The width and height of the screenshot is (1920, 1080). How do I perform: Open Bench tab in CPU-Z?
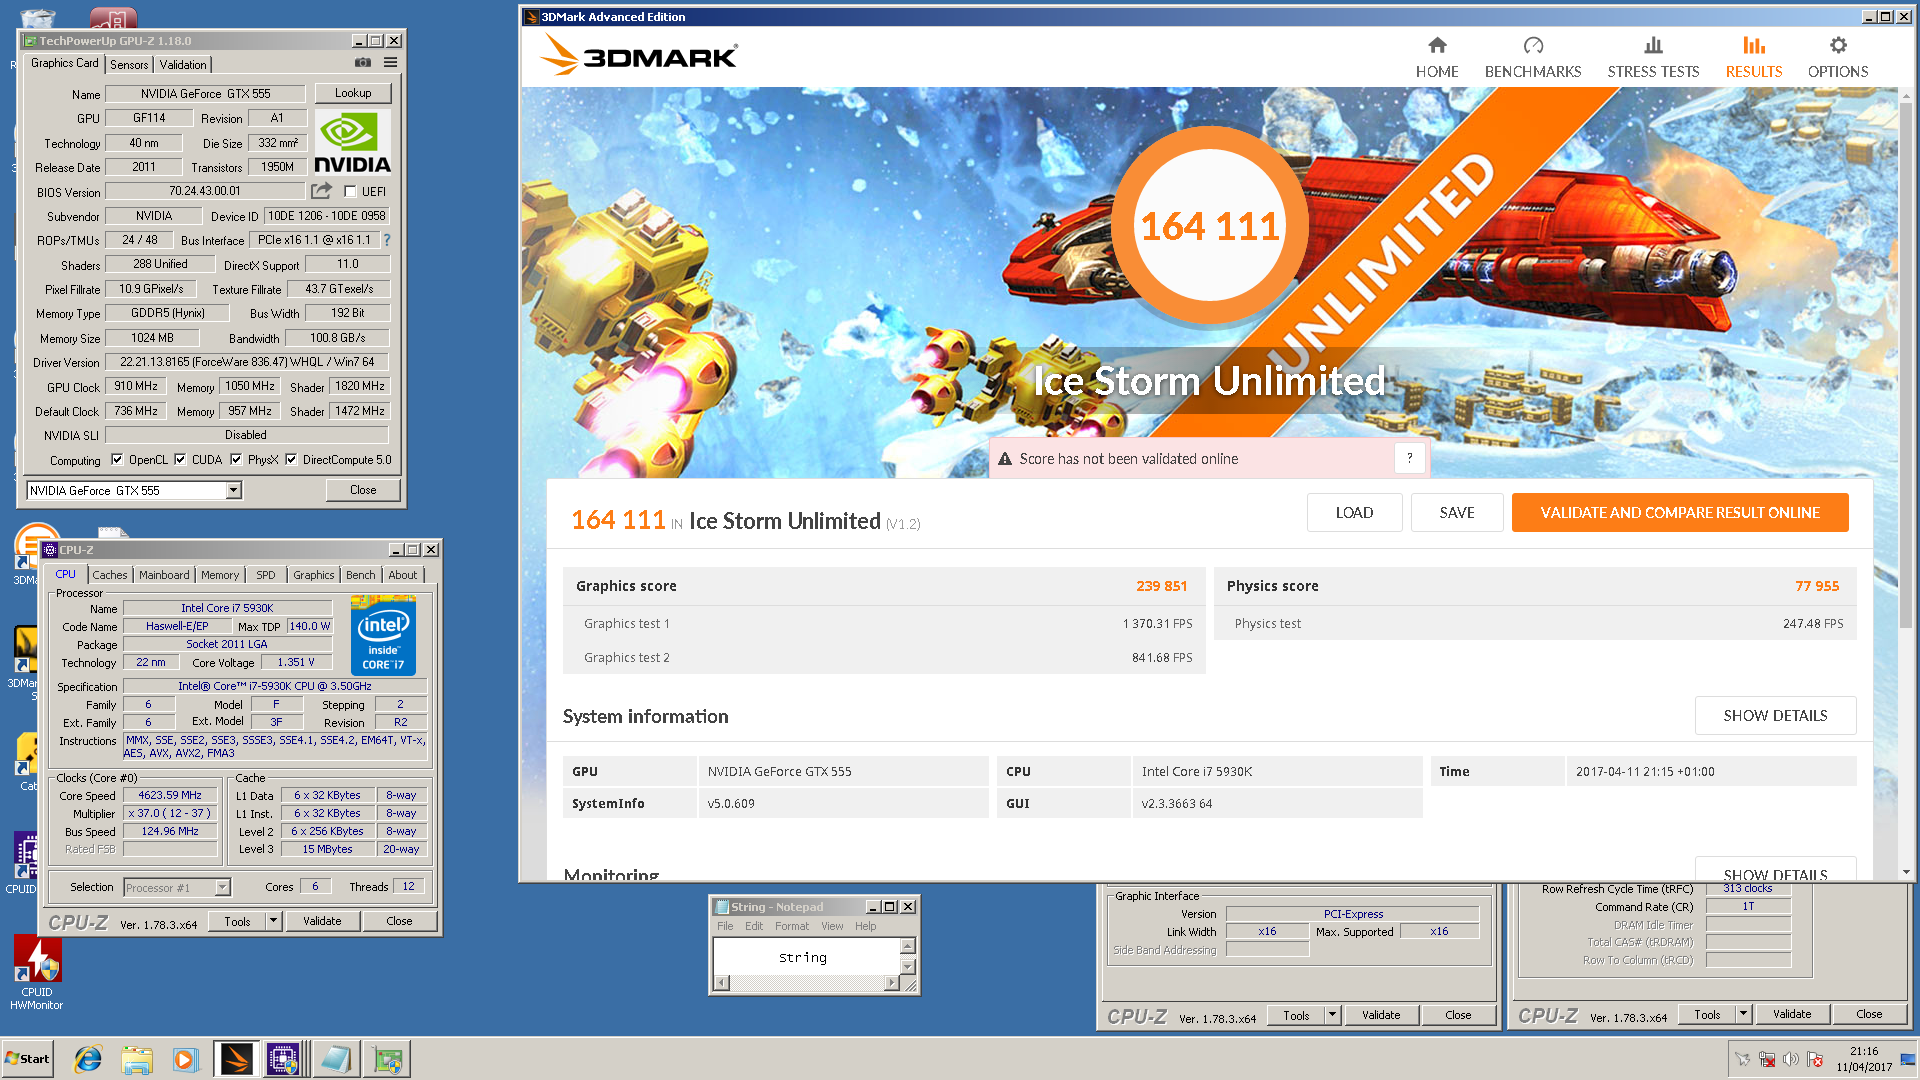click(361, 575)
